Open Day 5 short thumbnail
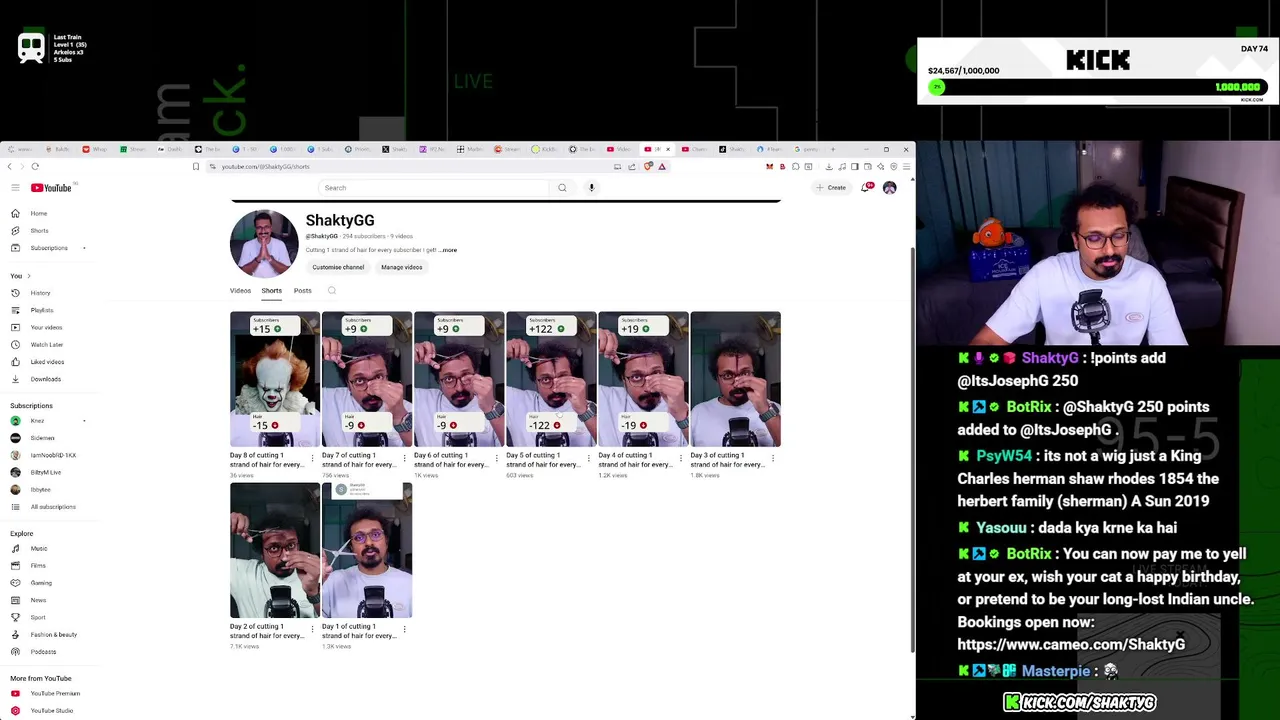The height and width of the screenshot is (720, 1280). [551, 379]
